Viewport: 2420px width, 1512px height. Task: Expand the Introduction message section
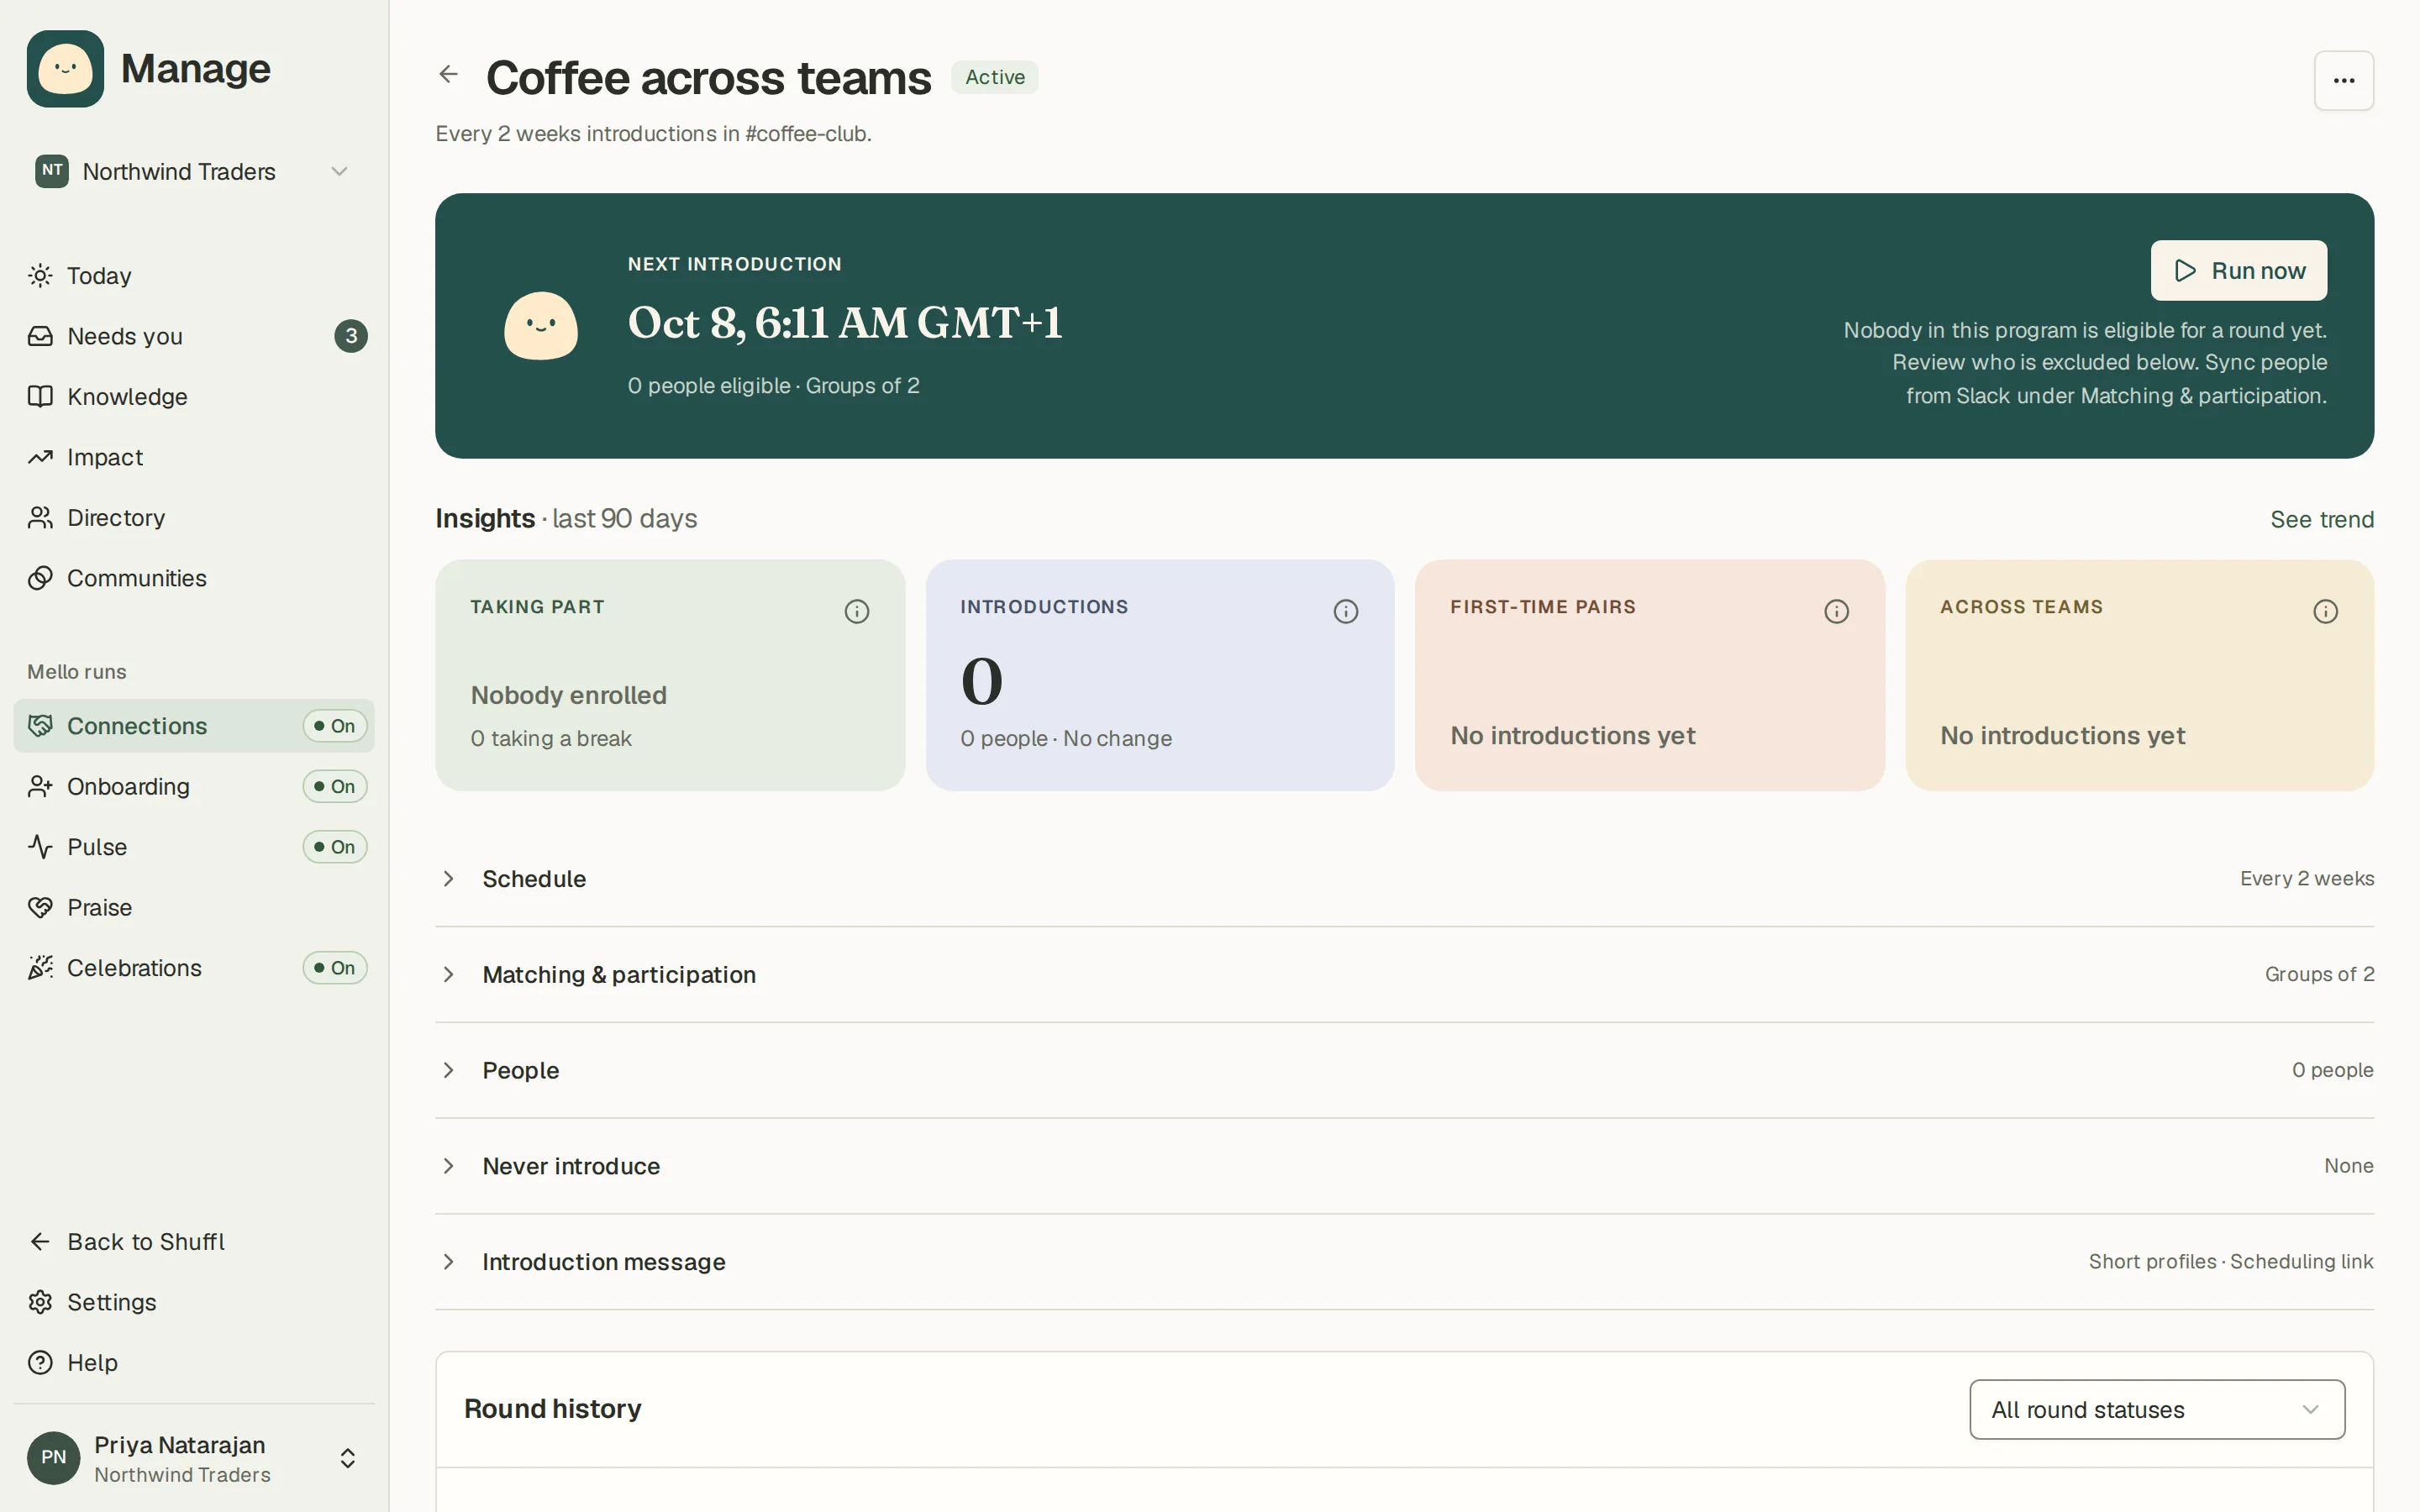[x=1404, y=1263]
